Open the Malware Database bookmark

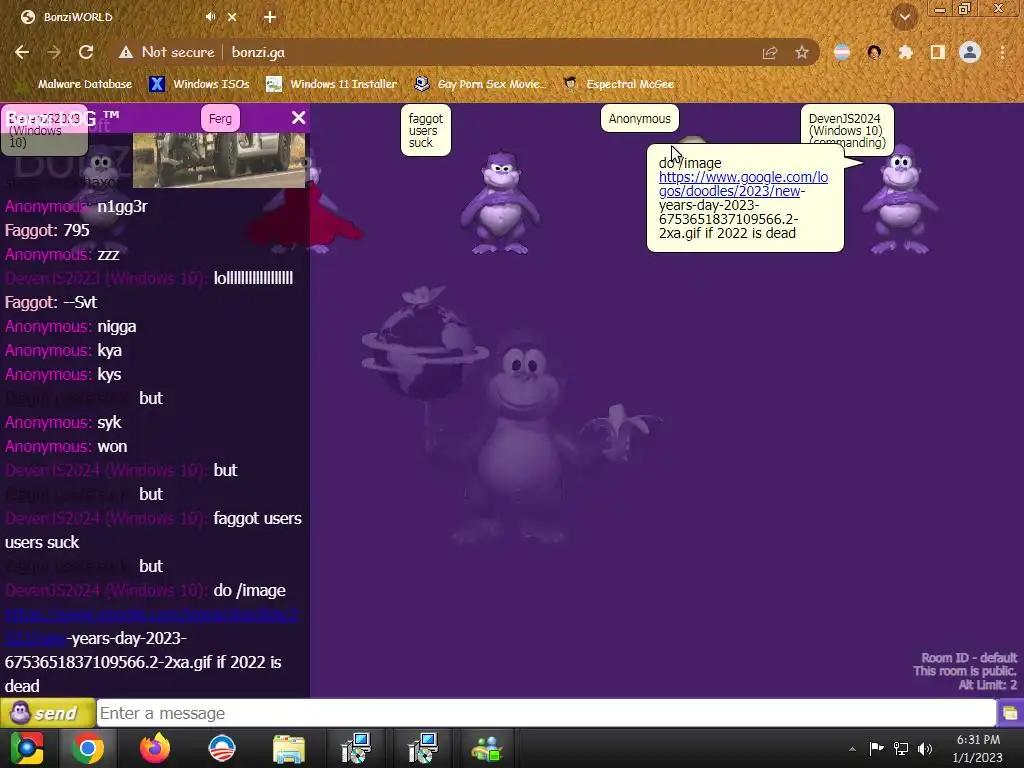(x=76, y=84)
